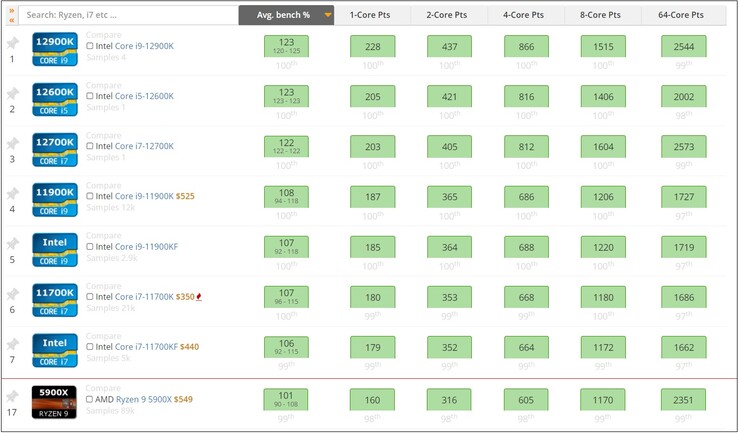
Task: Pin the Core i9-12900K row
Action: [13, 44]
